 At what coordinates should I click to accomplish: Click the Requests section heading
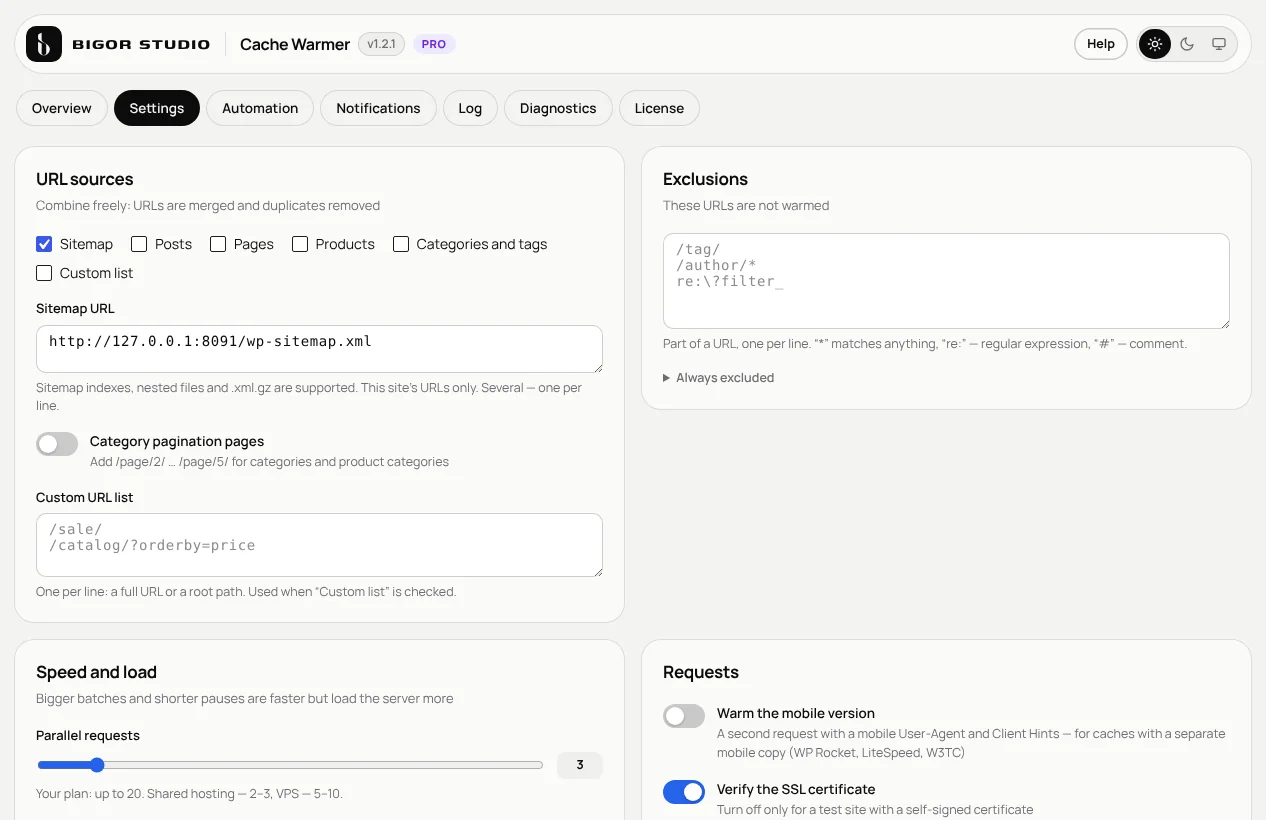[x=701, y=672]
